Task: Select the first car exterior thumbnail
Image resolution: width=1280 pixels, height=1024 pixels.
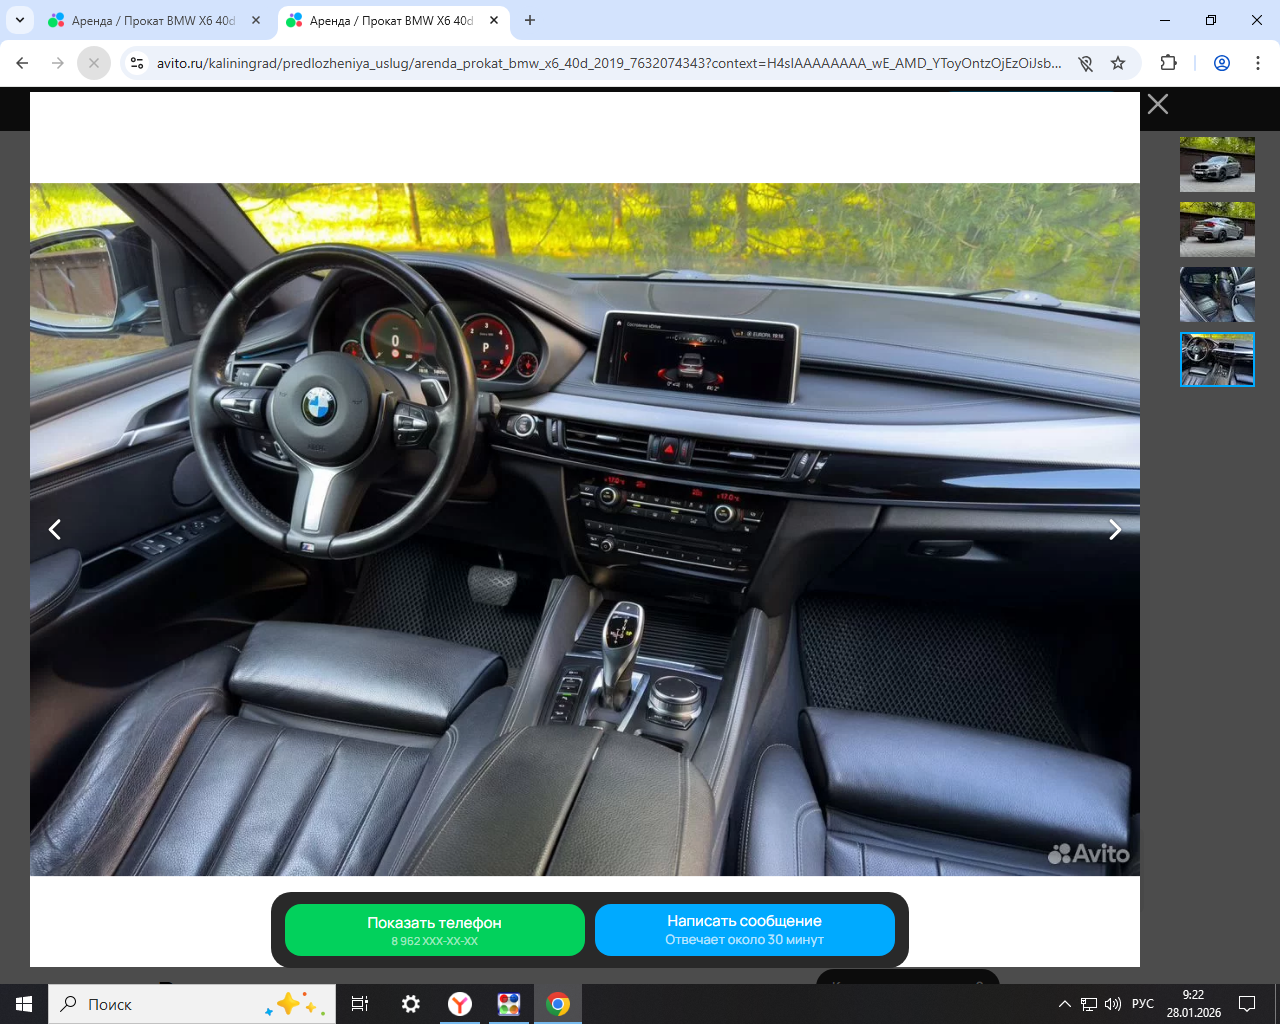Action: tap(1217, 165)
